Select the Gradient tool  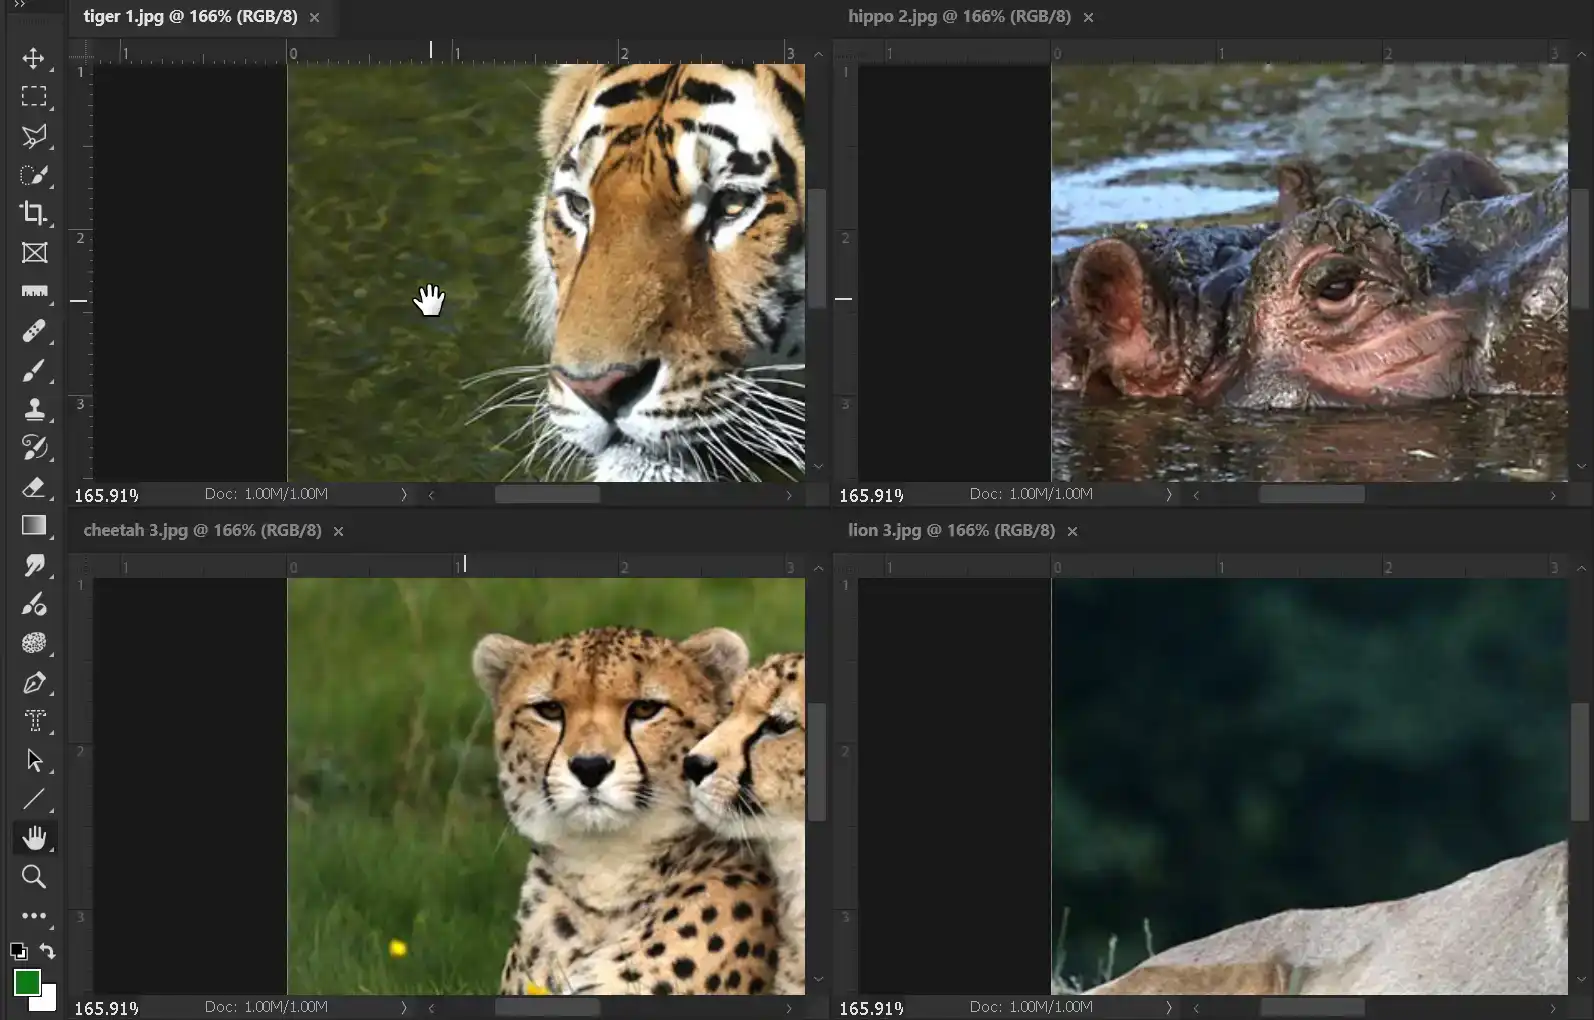click(34, 526)
